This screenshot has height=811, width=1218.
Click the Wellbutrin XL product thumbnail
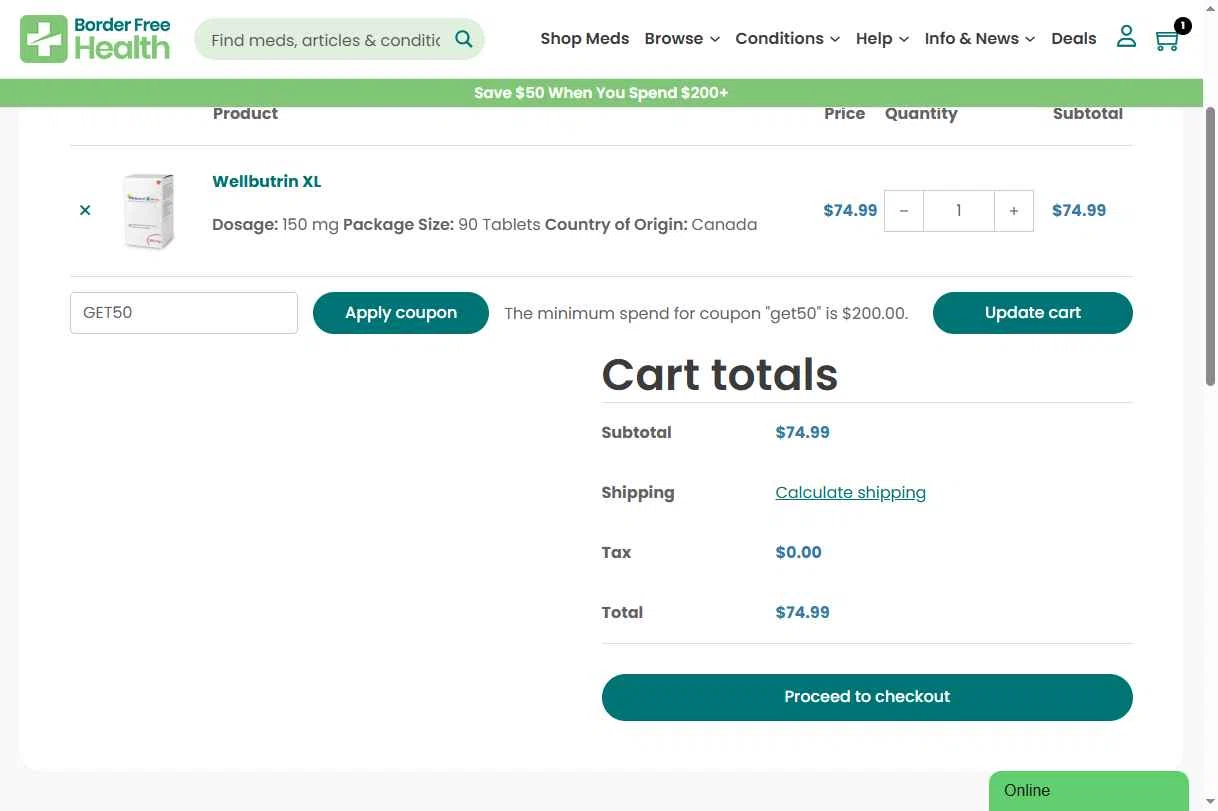148,211
